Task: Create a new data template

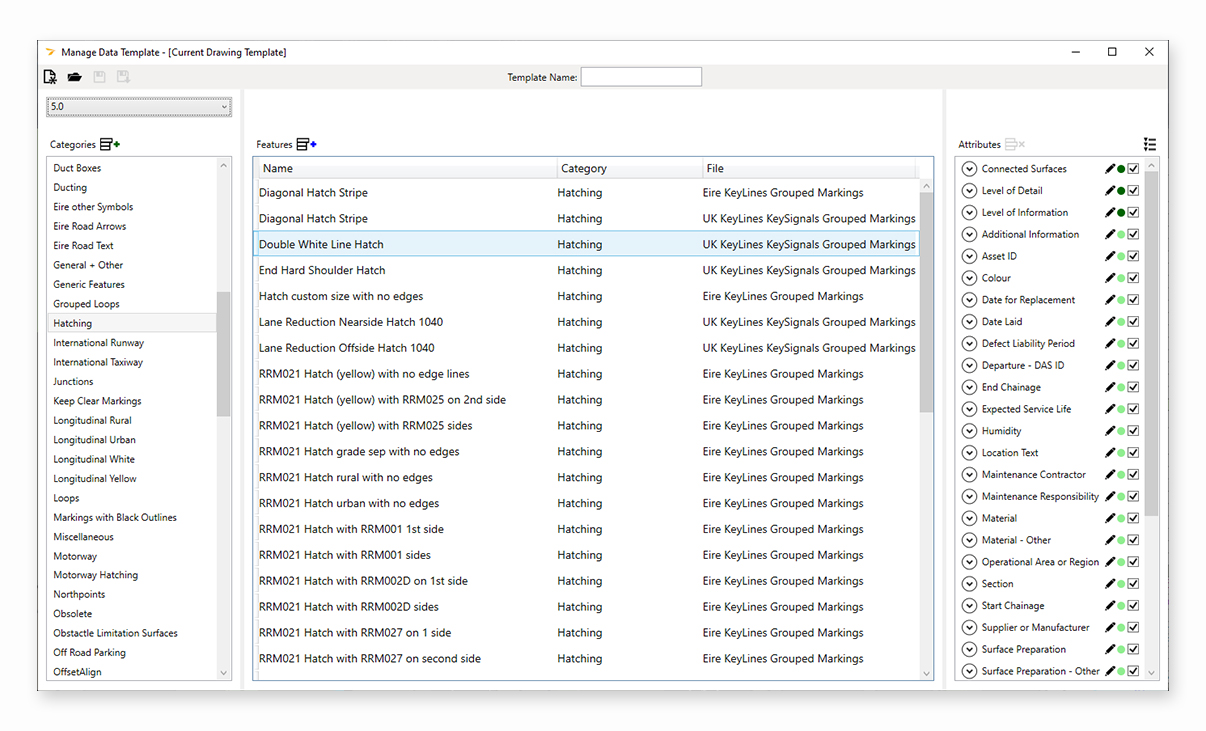Action: click(50, 77)
